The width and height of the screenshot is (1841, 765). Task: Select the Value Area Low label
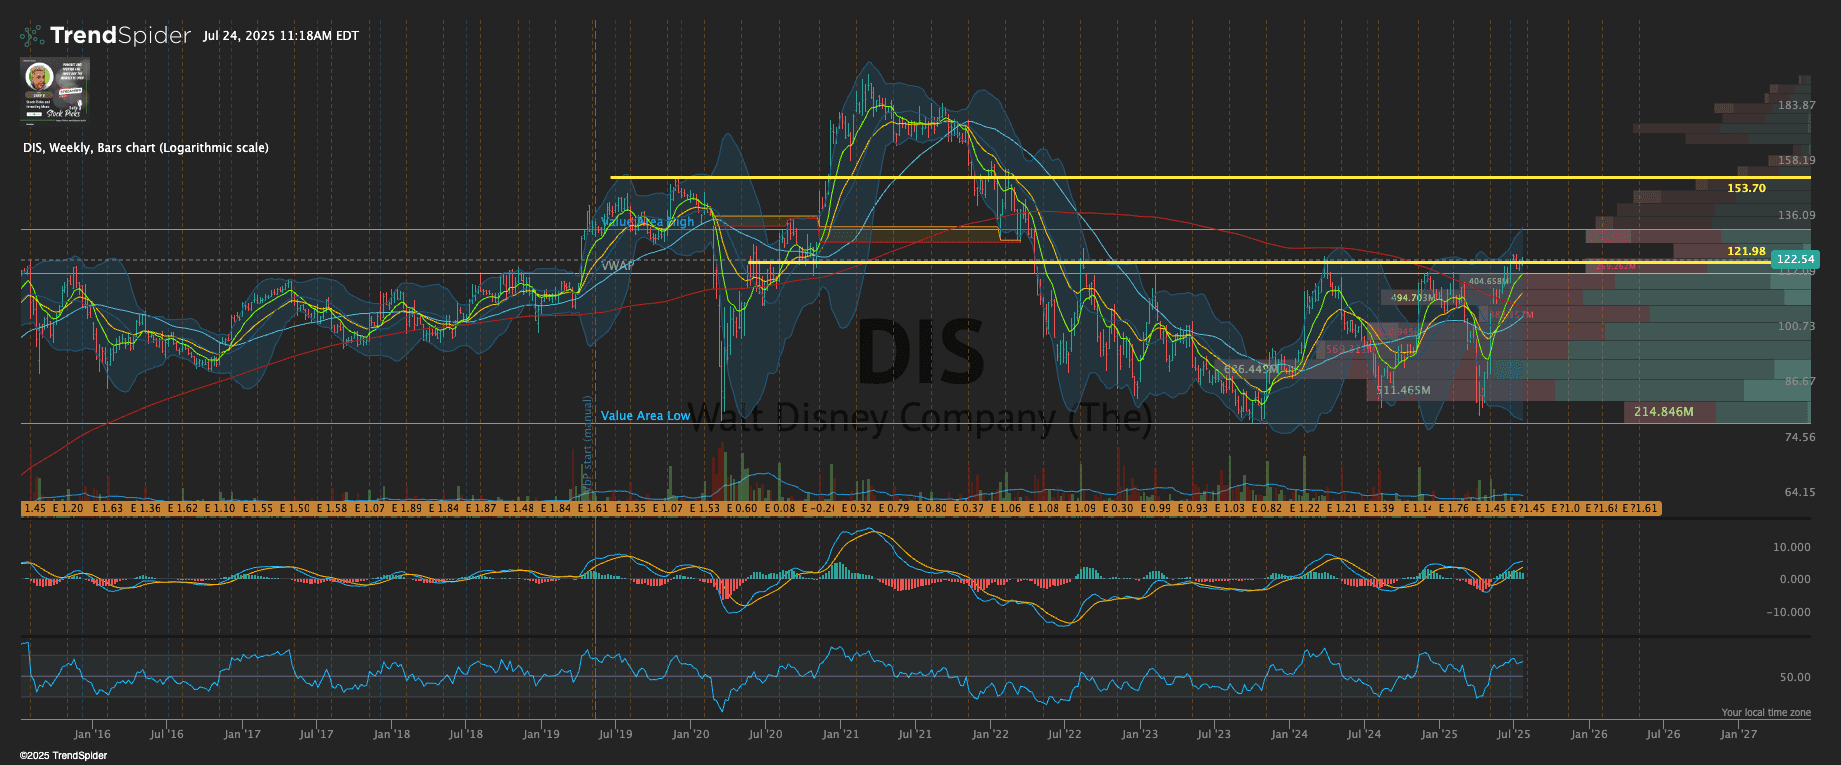click(645, 416)
